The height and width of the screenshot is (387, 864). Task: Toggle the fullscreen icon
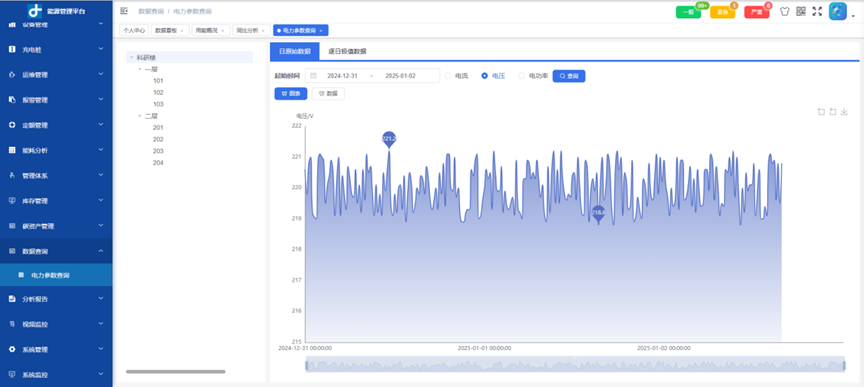(x=817, y=12)
